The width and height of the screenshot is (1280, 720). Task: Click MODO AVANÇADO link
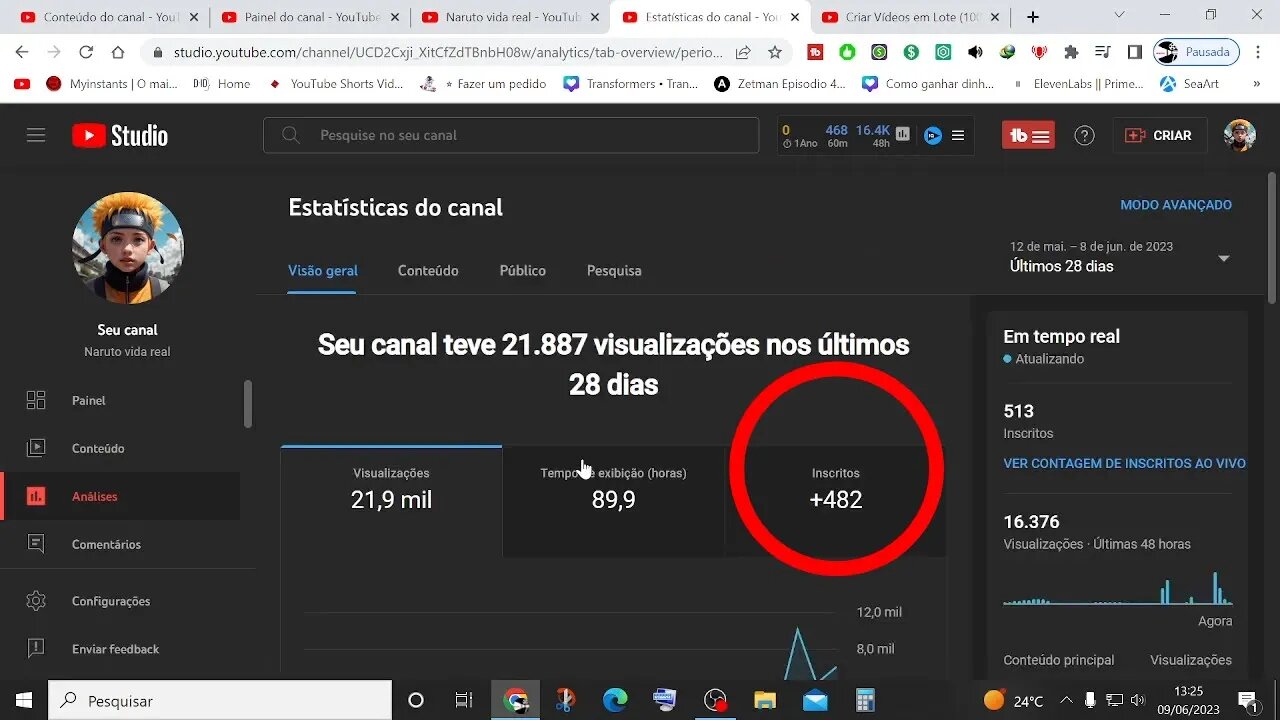tap(1176, 205)
